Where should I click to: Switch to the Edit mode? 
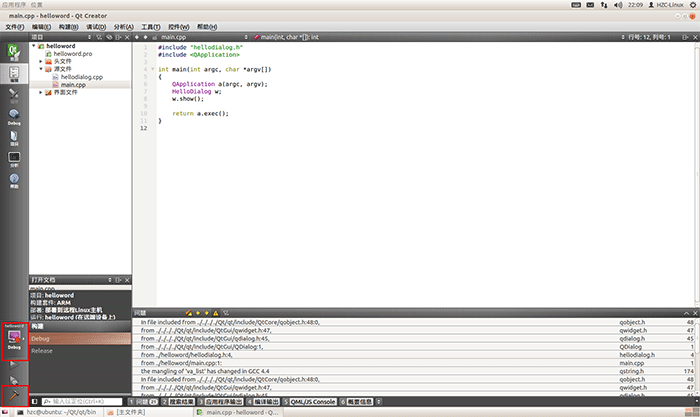click(14, 74)
